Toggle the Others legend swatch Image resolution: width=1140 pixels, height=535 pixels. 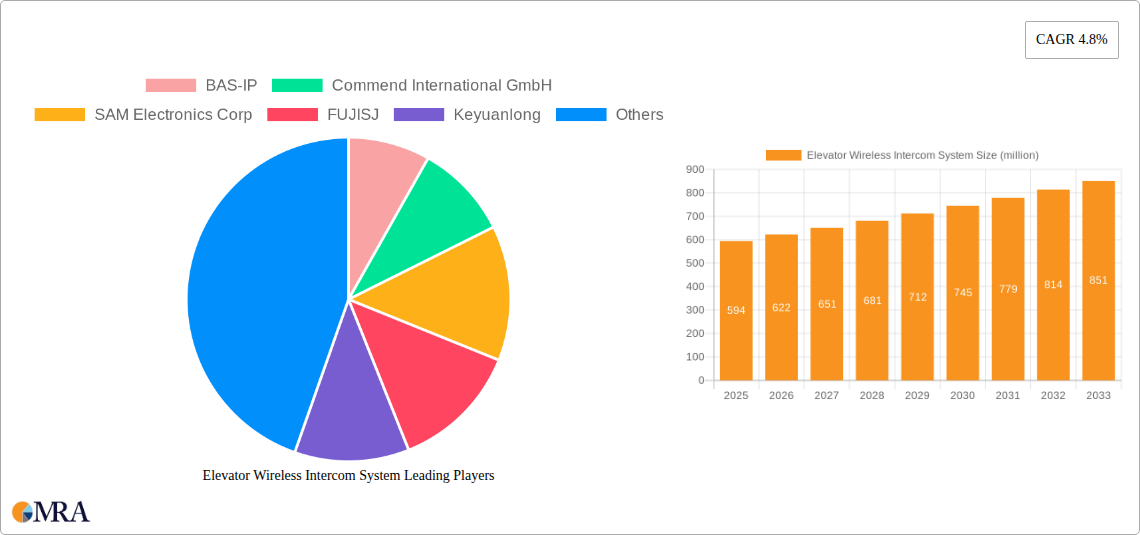[x=581, y=114]
